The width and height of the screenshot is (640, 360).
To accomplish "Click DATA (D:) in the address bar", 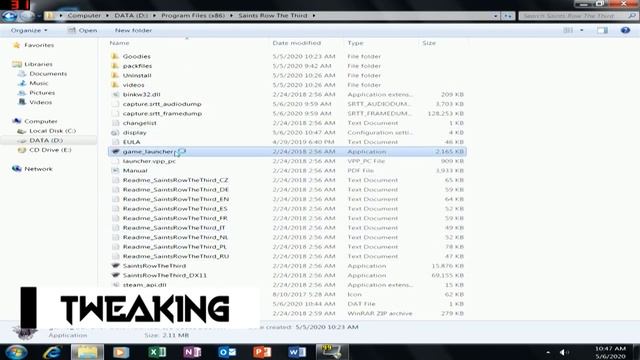I will pyautogui.click(x=131, y=16).
